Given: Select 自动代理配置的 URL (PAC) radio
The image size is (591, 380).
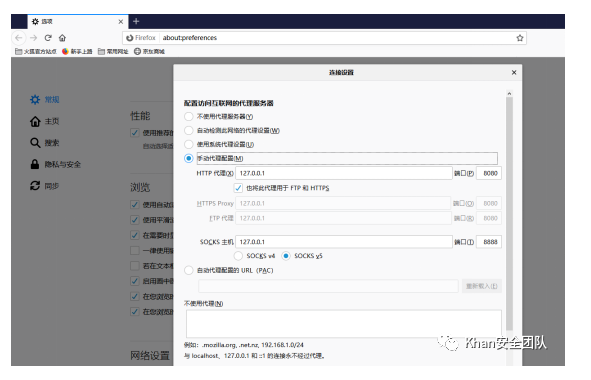Looking at the screenshot, I should pos(188,270).
